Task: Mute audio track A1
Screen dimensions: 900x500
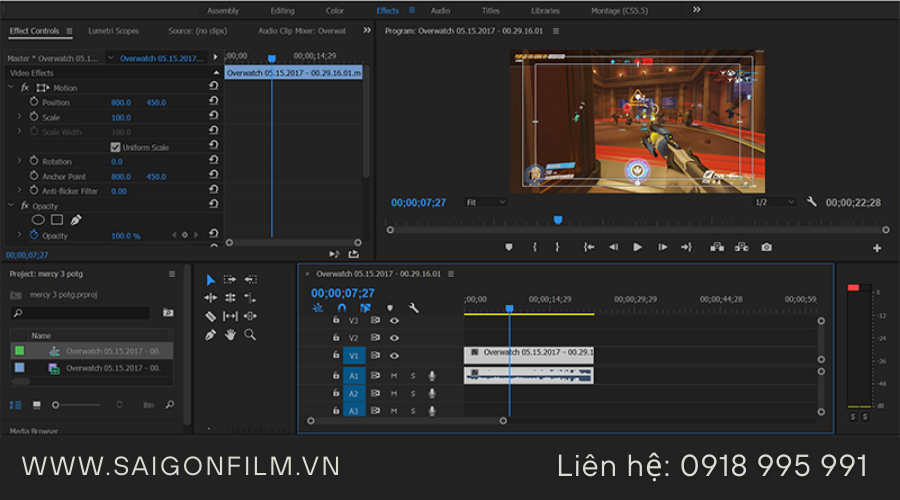Action: (x=394, y=375)
